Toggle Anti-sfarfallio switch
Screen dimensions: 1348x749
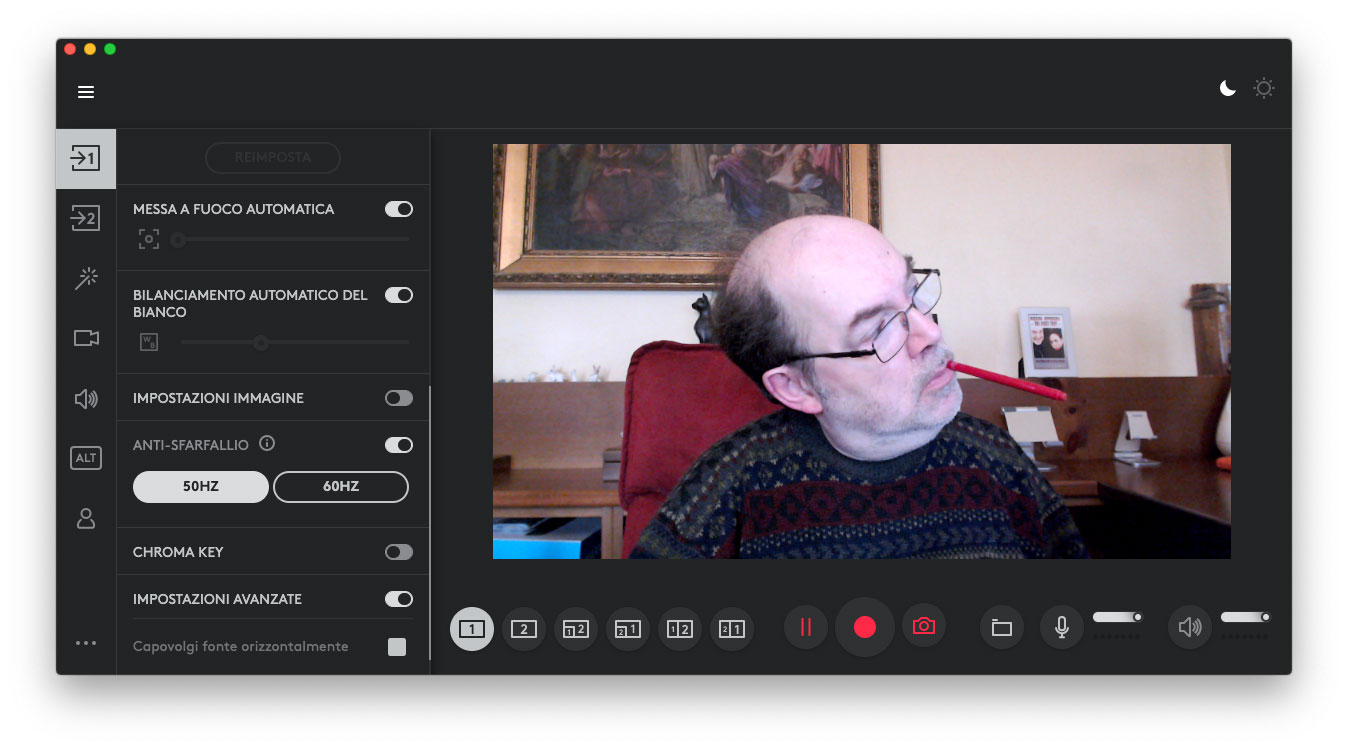(x=399, y=445)
